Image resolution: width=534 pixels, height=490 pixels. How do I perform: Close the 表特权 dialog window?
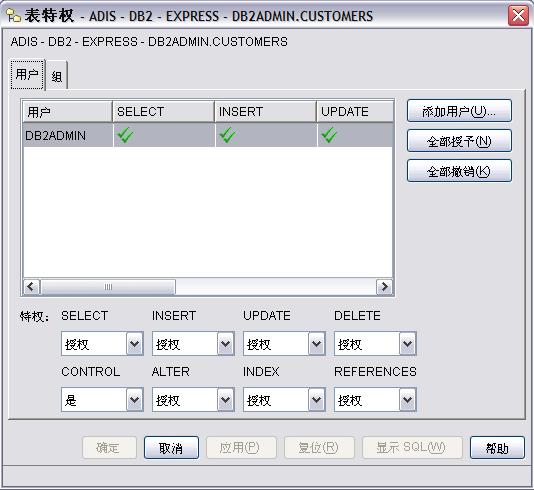(x=518, y=15)
